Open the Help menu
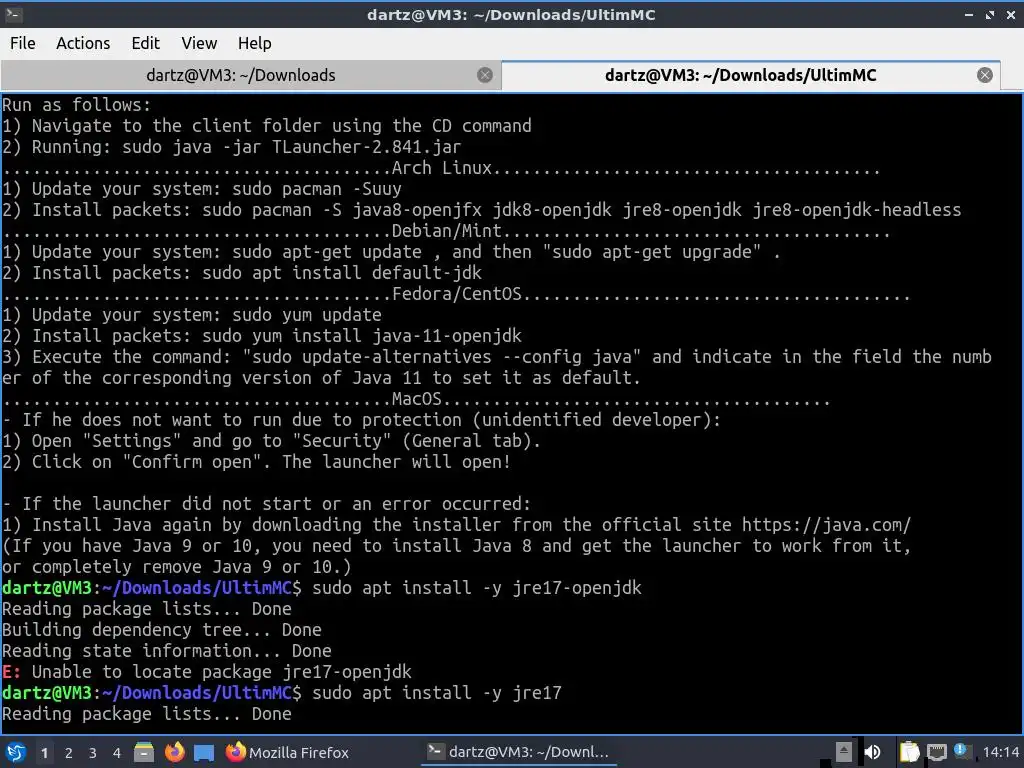 254,43
